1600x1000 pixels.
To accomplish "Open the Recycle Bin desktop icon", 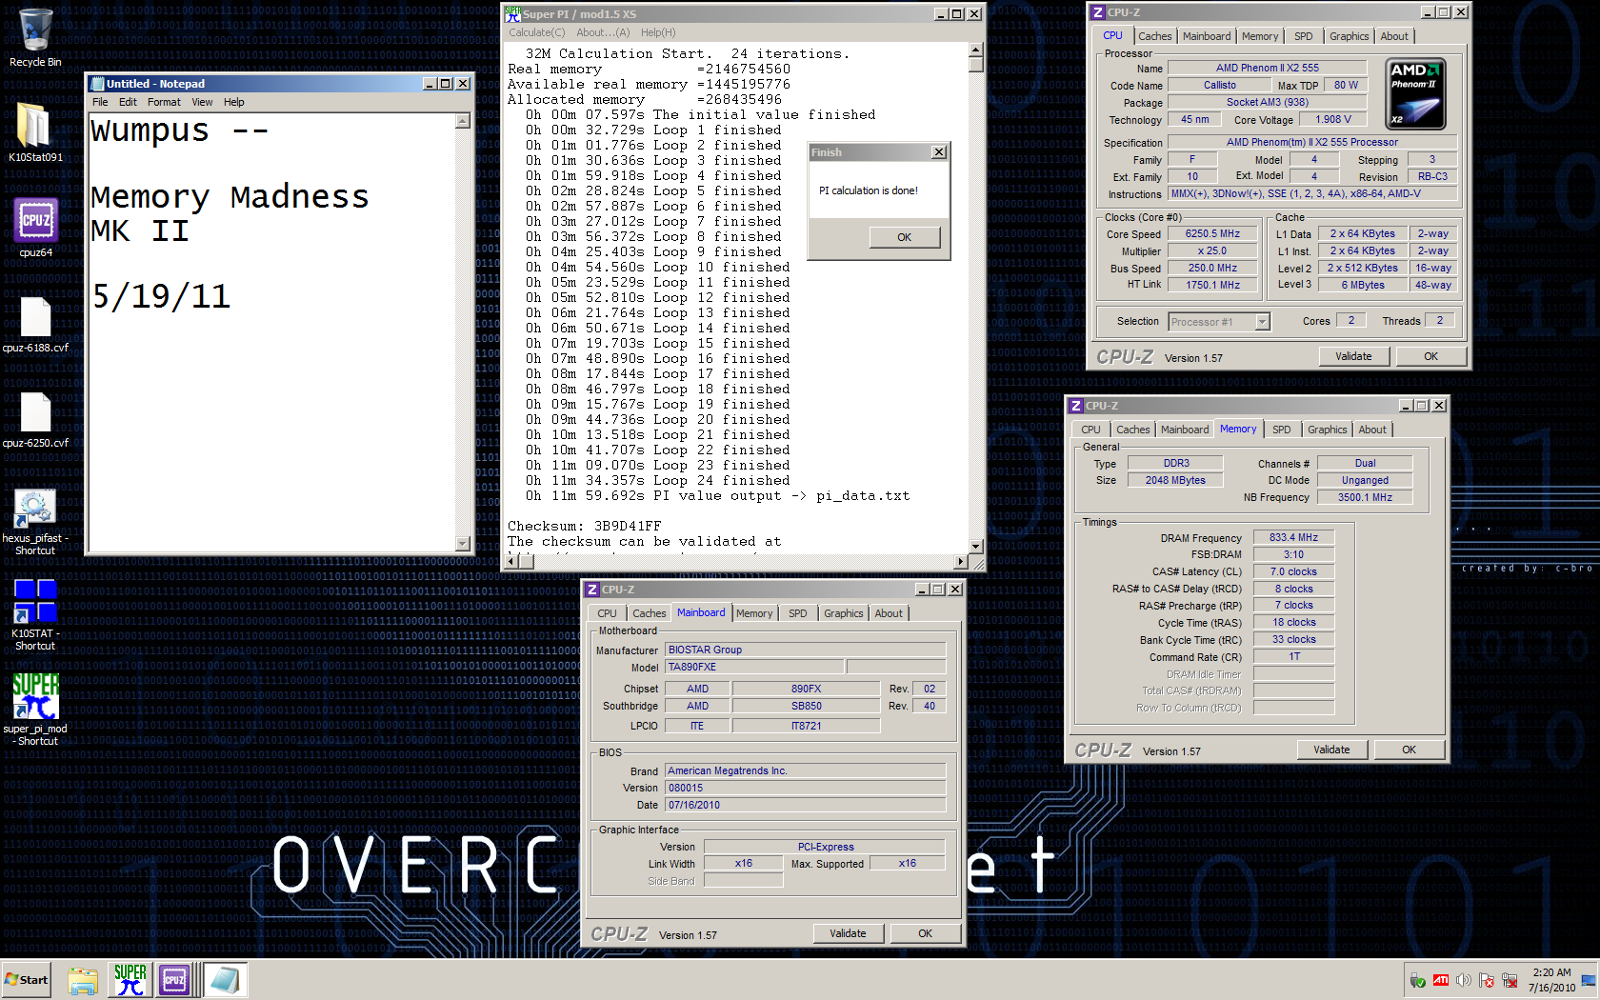I will [x=35, y=38].
